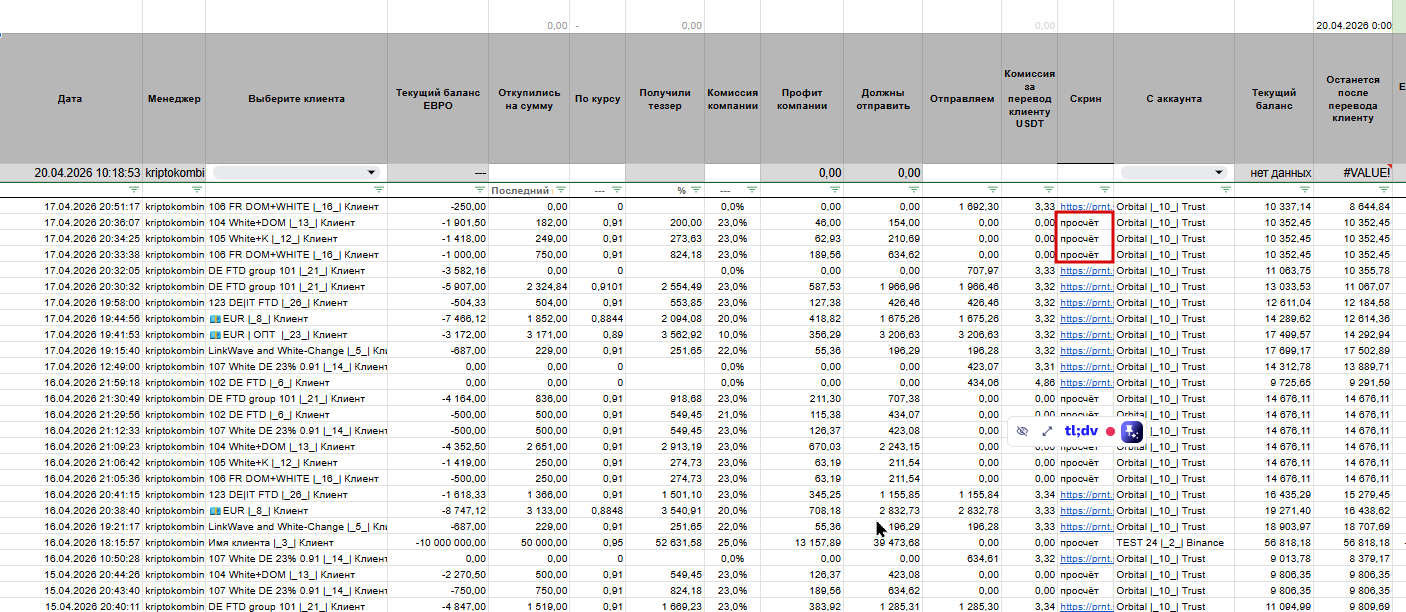Screen dimensions: 1406x612
Task: Select client cell '123 DE|IT FTD' dated 17.04.2026 19:58:00
Action: click(296, 302)
